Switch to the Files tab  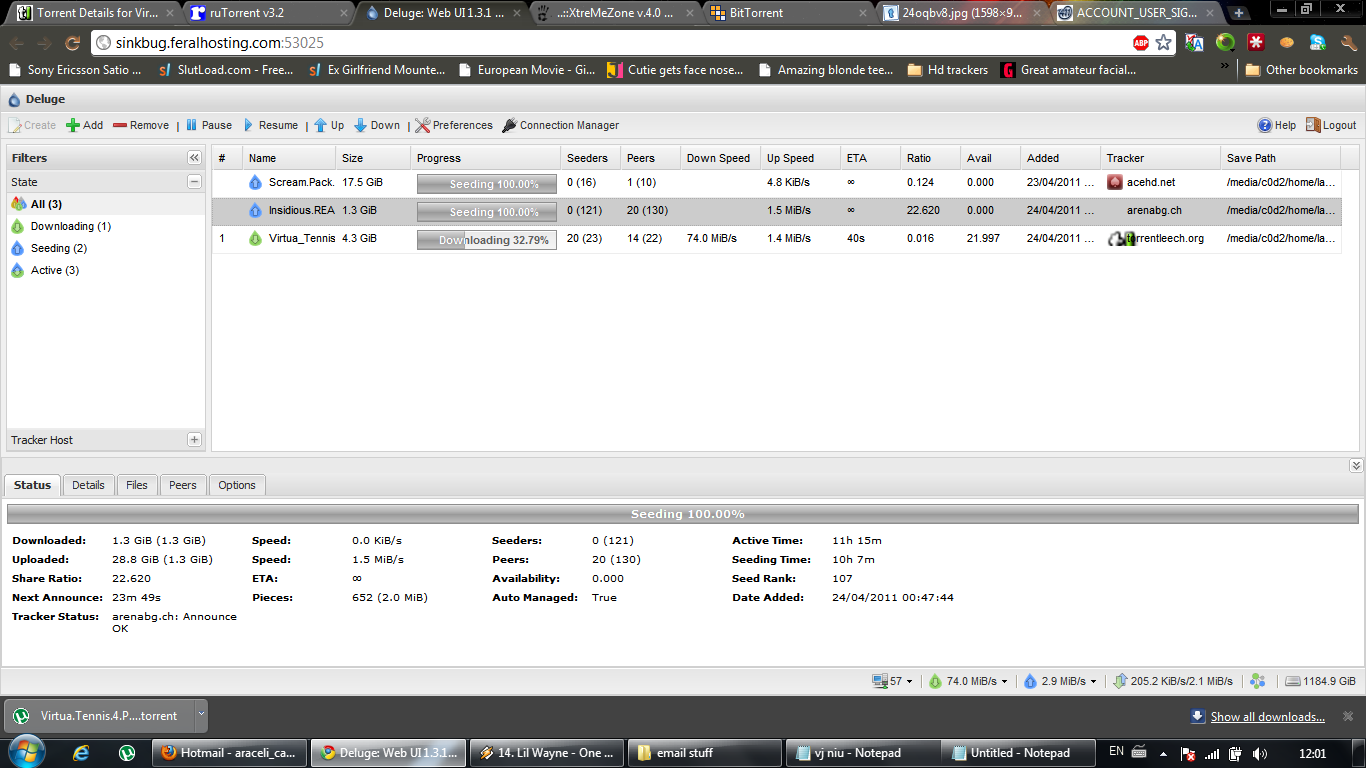[x=137, y=485]
